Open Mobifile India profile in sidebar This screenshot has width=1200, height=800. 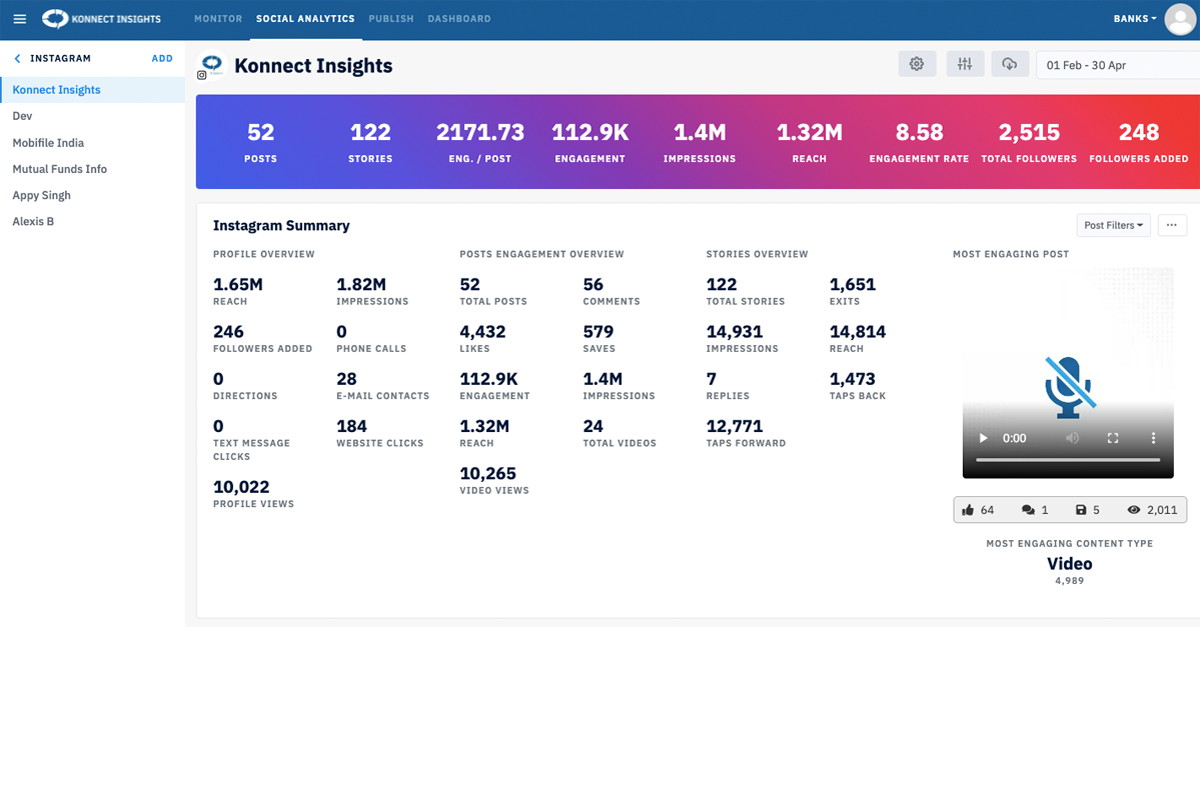[92, 143]
